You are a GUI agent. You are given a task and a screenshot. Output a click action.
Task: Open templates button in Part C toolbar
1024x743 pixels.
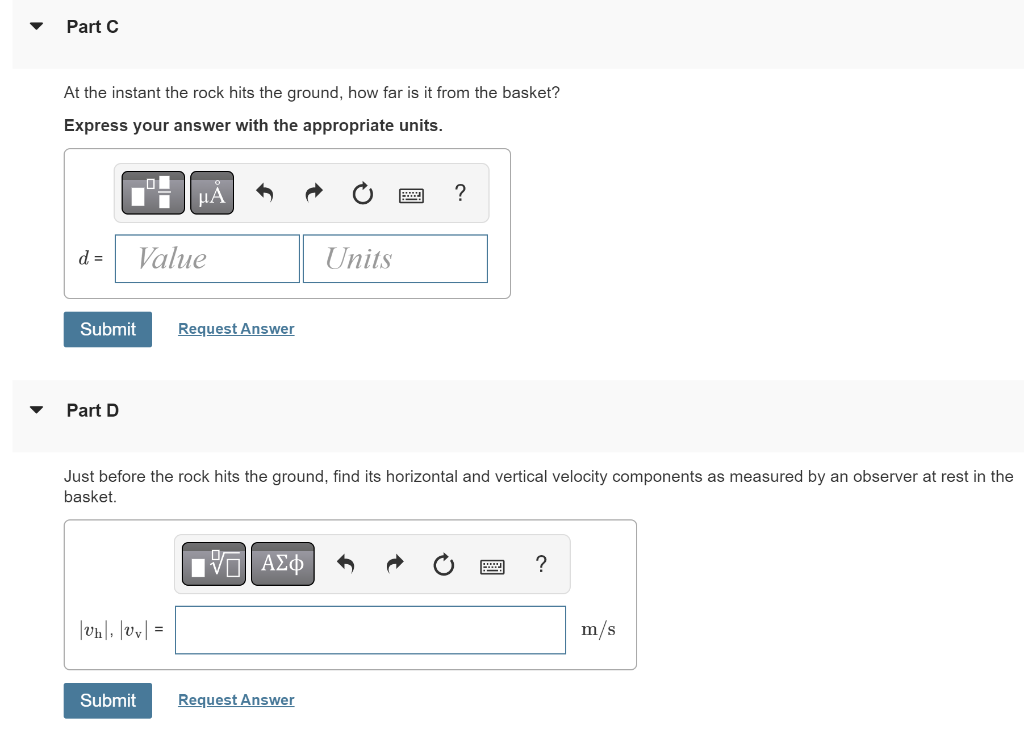[153, 193]
